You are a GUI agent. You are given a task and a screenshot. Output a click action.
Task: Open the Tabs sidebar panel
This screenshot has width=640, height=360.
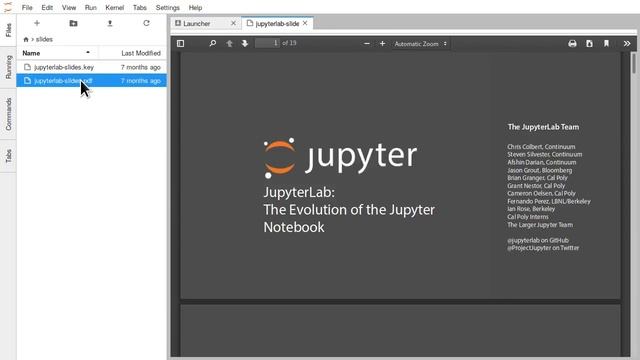(8, 156)
